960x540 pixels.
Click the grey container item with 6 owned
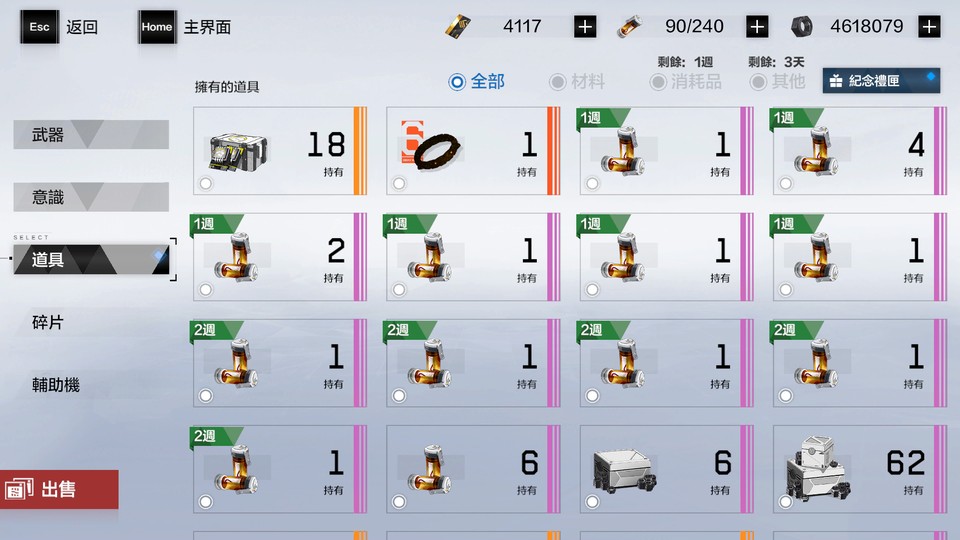coord(667,469)
